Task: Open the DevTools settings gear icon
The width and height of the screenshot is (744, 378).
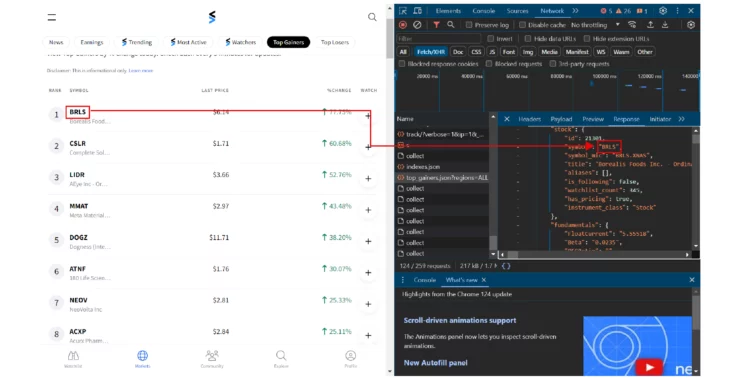Action: click(663, 10)
